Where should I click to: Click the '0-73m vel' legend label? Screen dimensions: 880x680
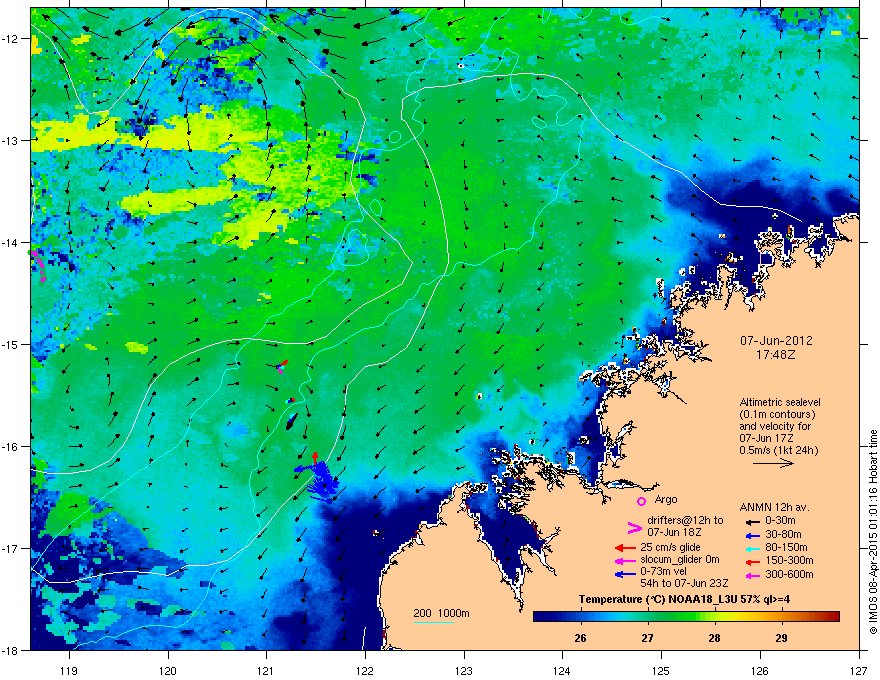click(x=663, y=571)
